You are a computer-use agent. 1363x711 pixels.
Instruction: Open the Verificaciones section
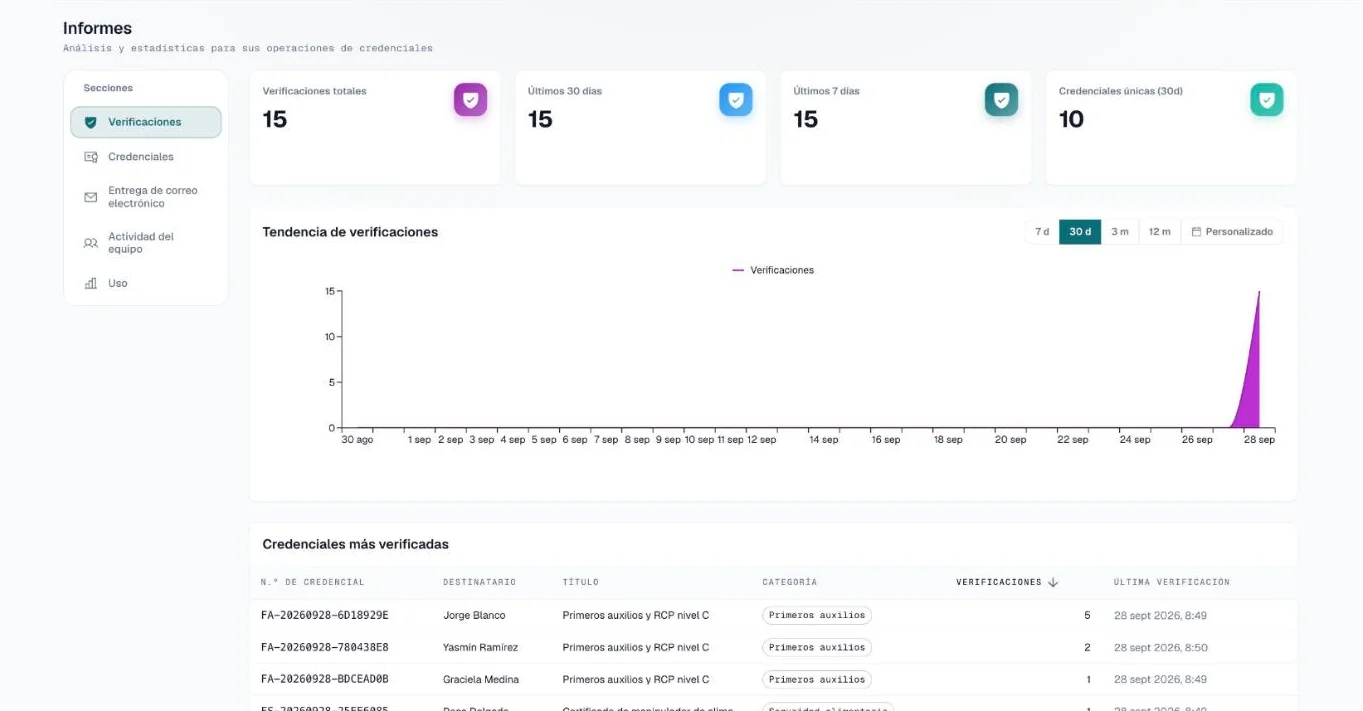(x=145, y=122)
